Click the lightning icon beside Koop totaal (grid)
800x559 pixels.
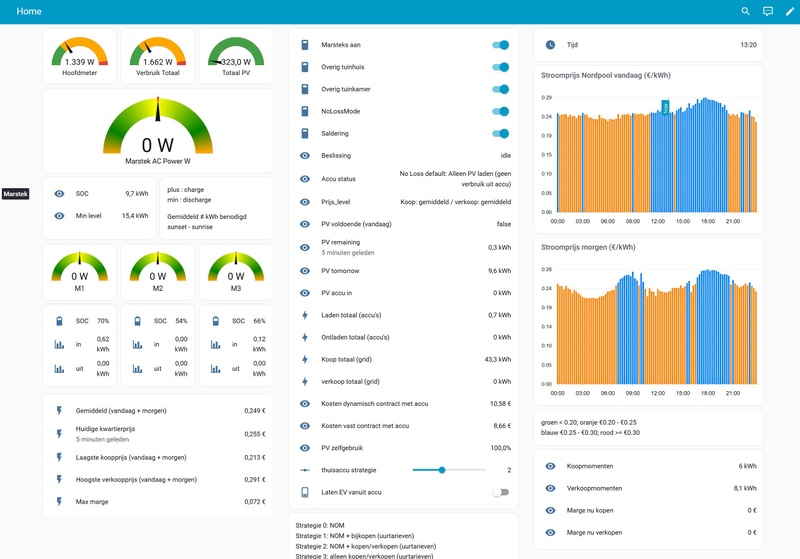[x=305, y=360]
